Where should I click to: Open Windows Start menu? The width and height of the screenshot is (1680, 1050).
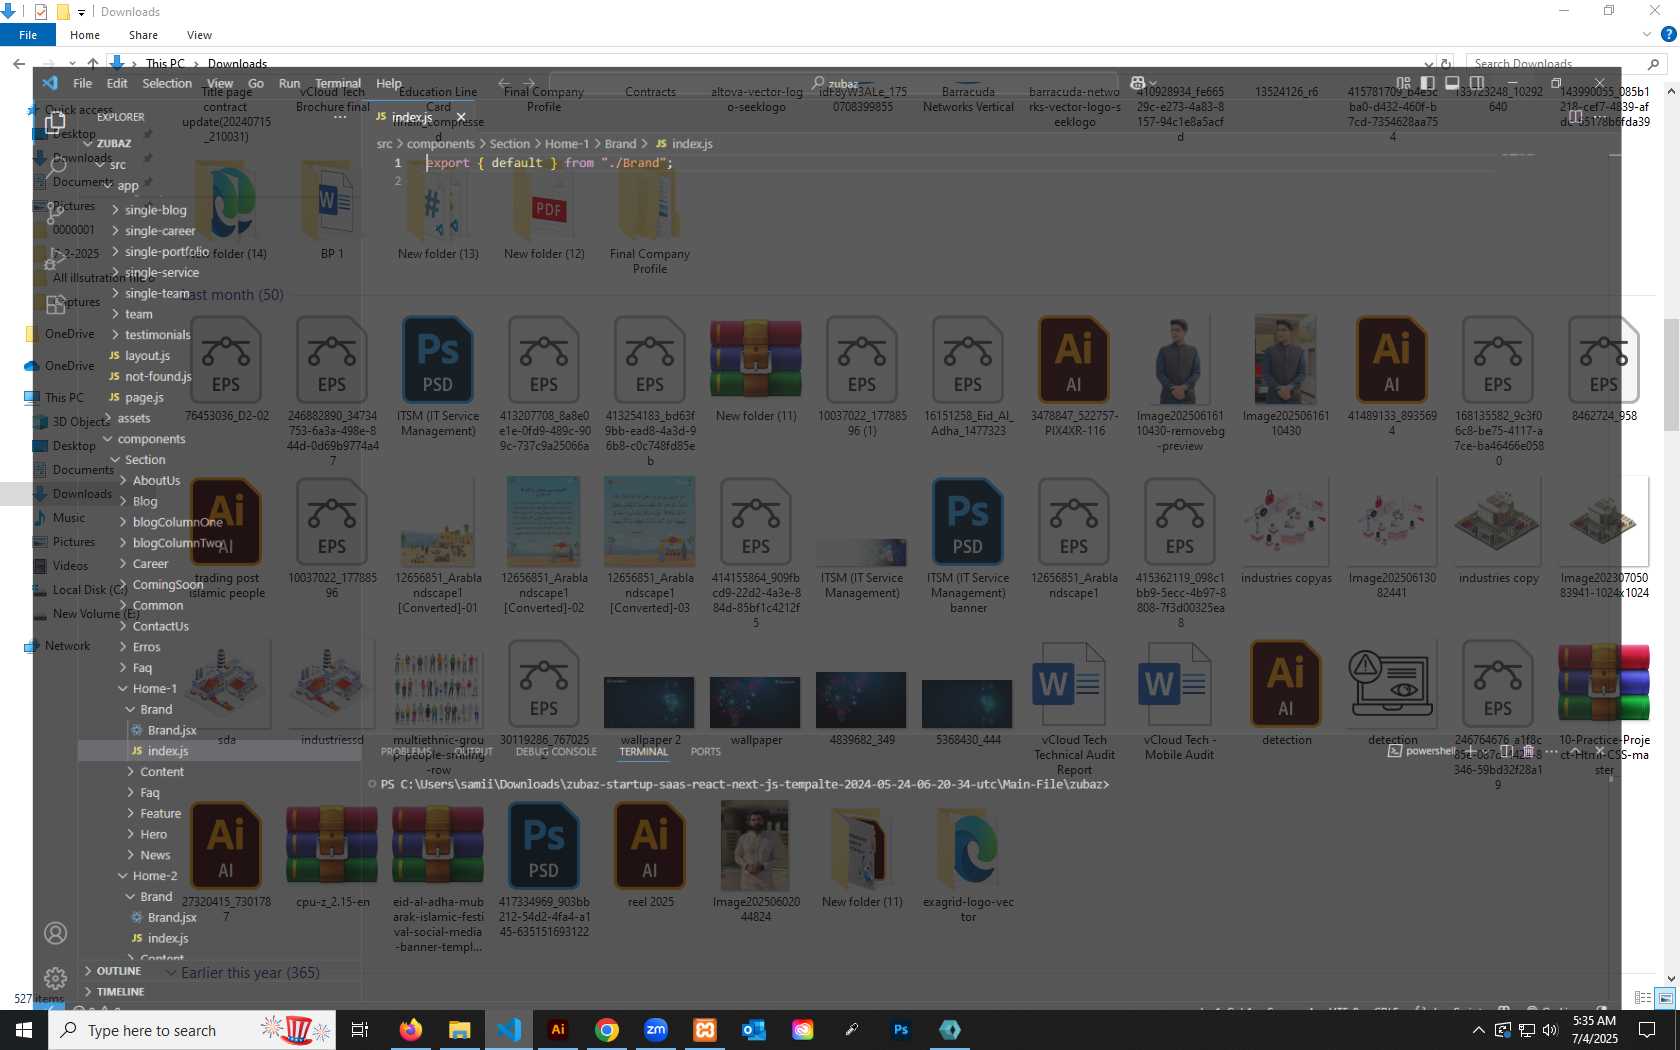coord(24,1030)
